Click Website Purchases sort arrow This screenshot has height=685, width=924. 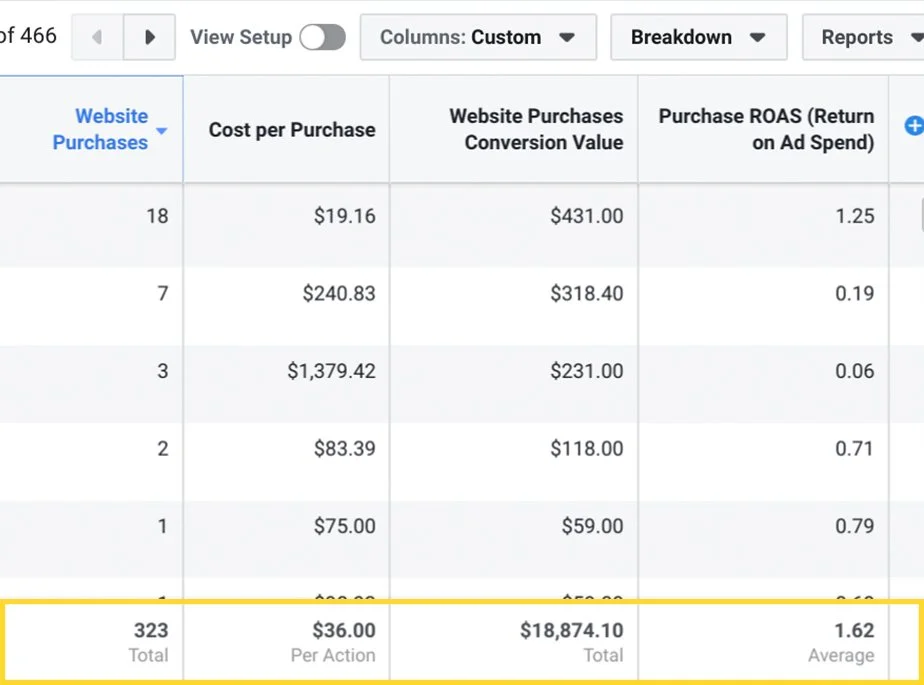click(162, 131)
